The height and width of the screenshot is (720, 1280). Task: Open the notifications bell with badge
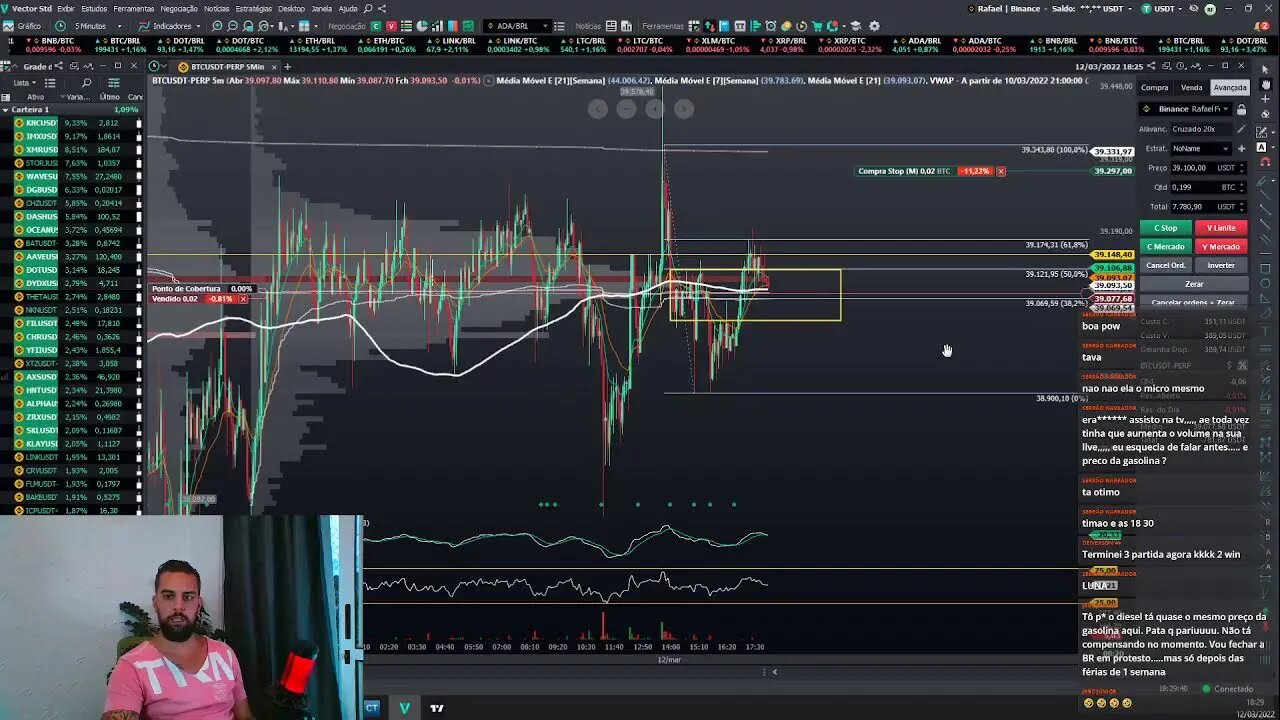pos(1260,26)
